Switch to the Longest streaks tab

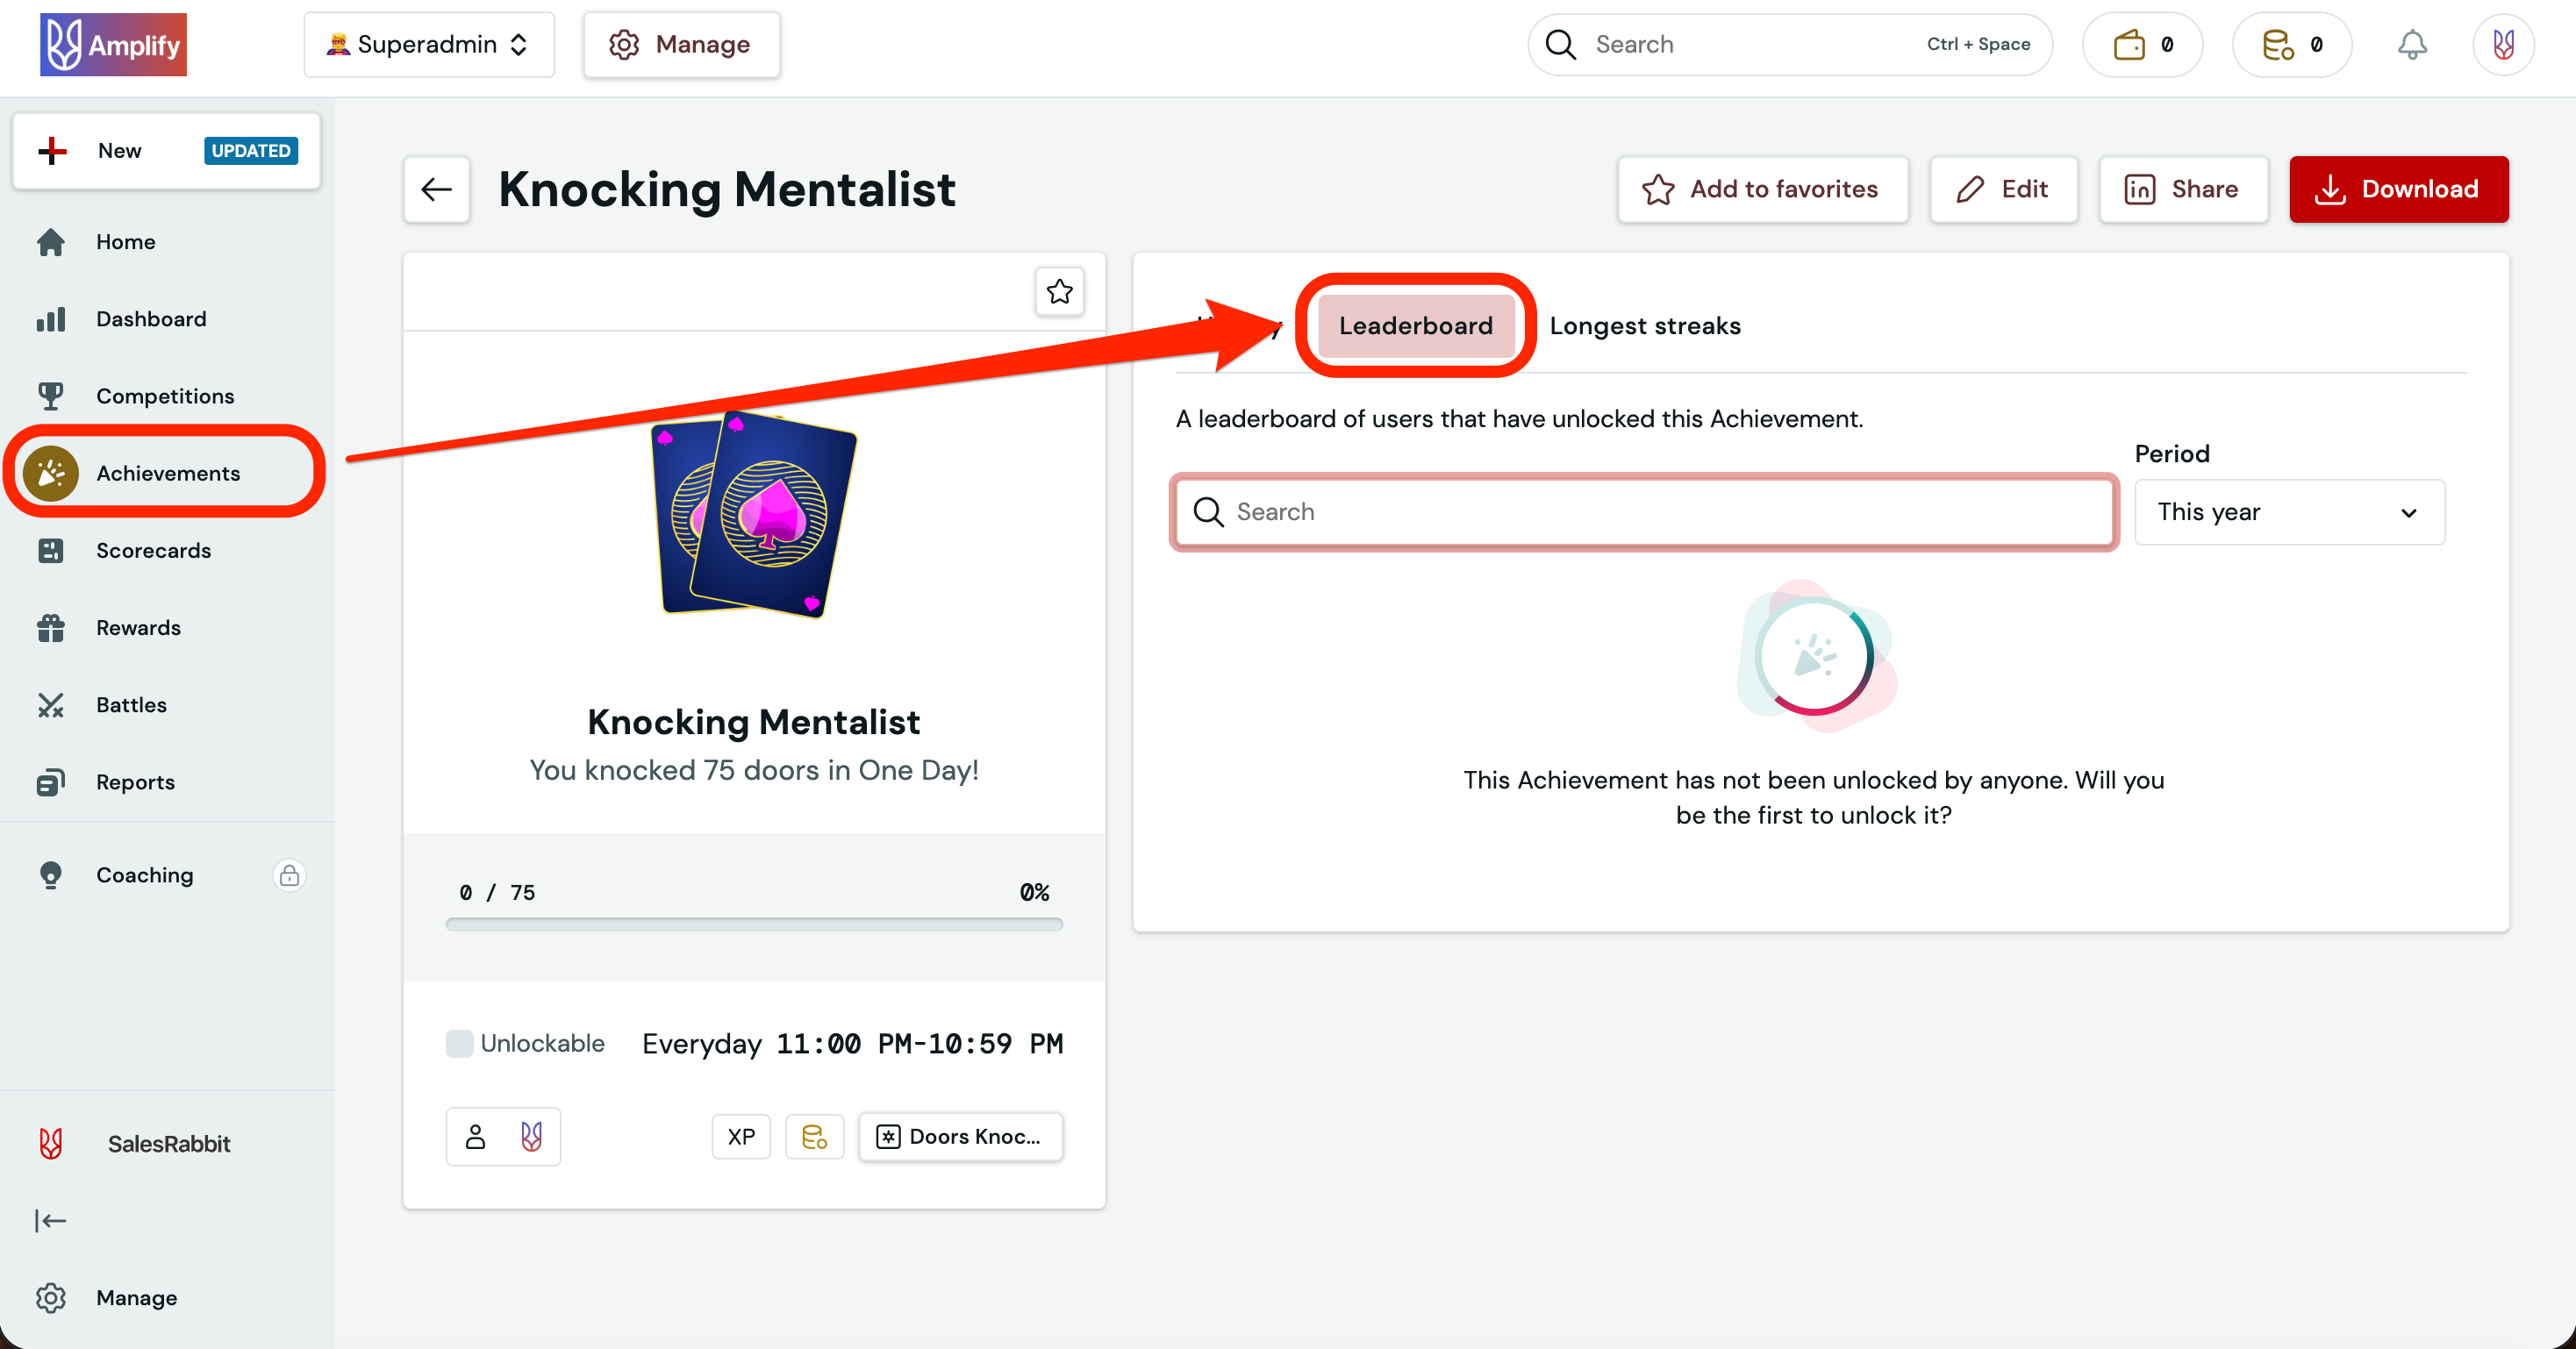(x=1644, y=326)
